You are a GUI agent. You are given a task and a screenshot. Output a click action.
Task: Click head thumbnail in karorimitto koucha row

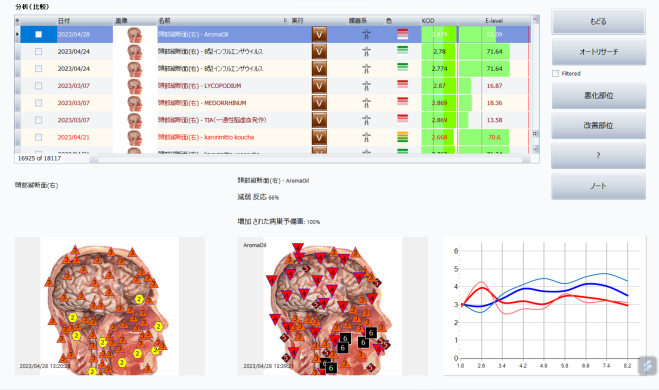(x=134, y=137)
